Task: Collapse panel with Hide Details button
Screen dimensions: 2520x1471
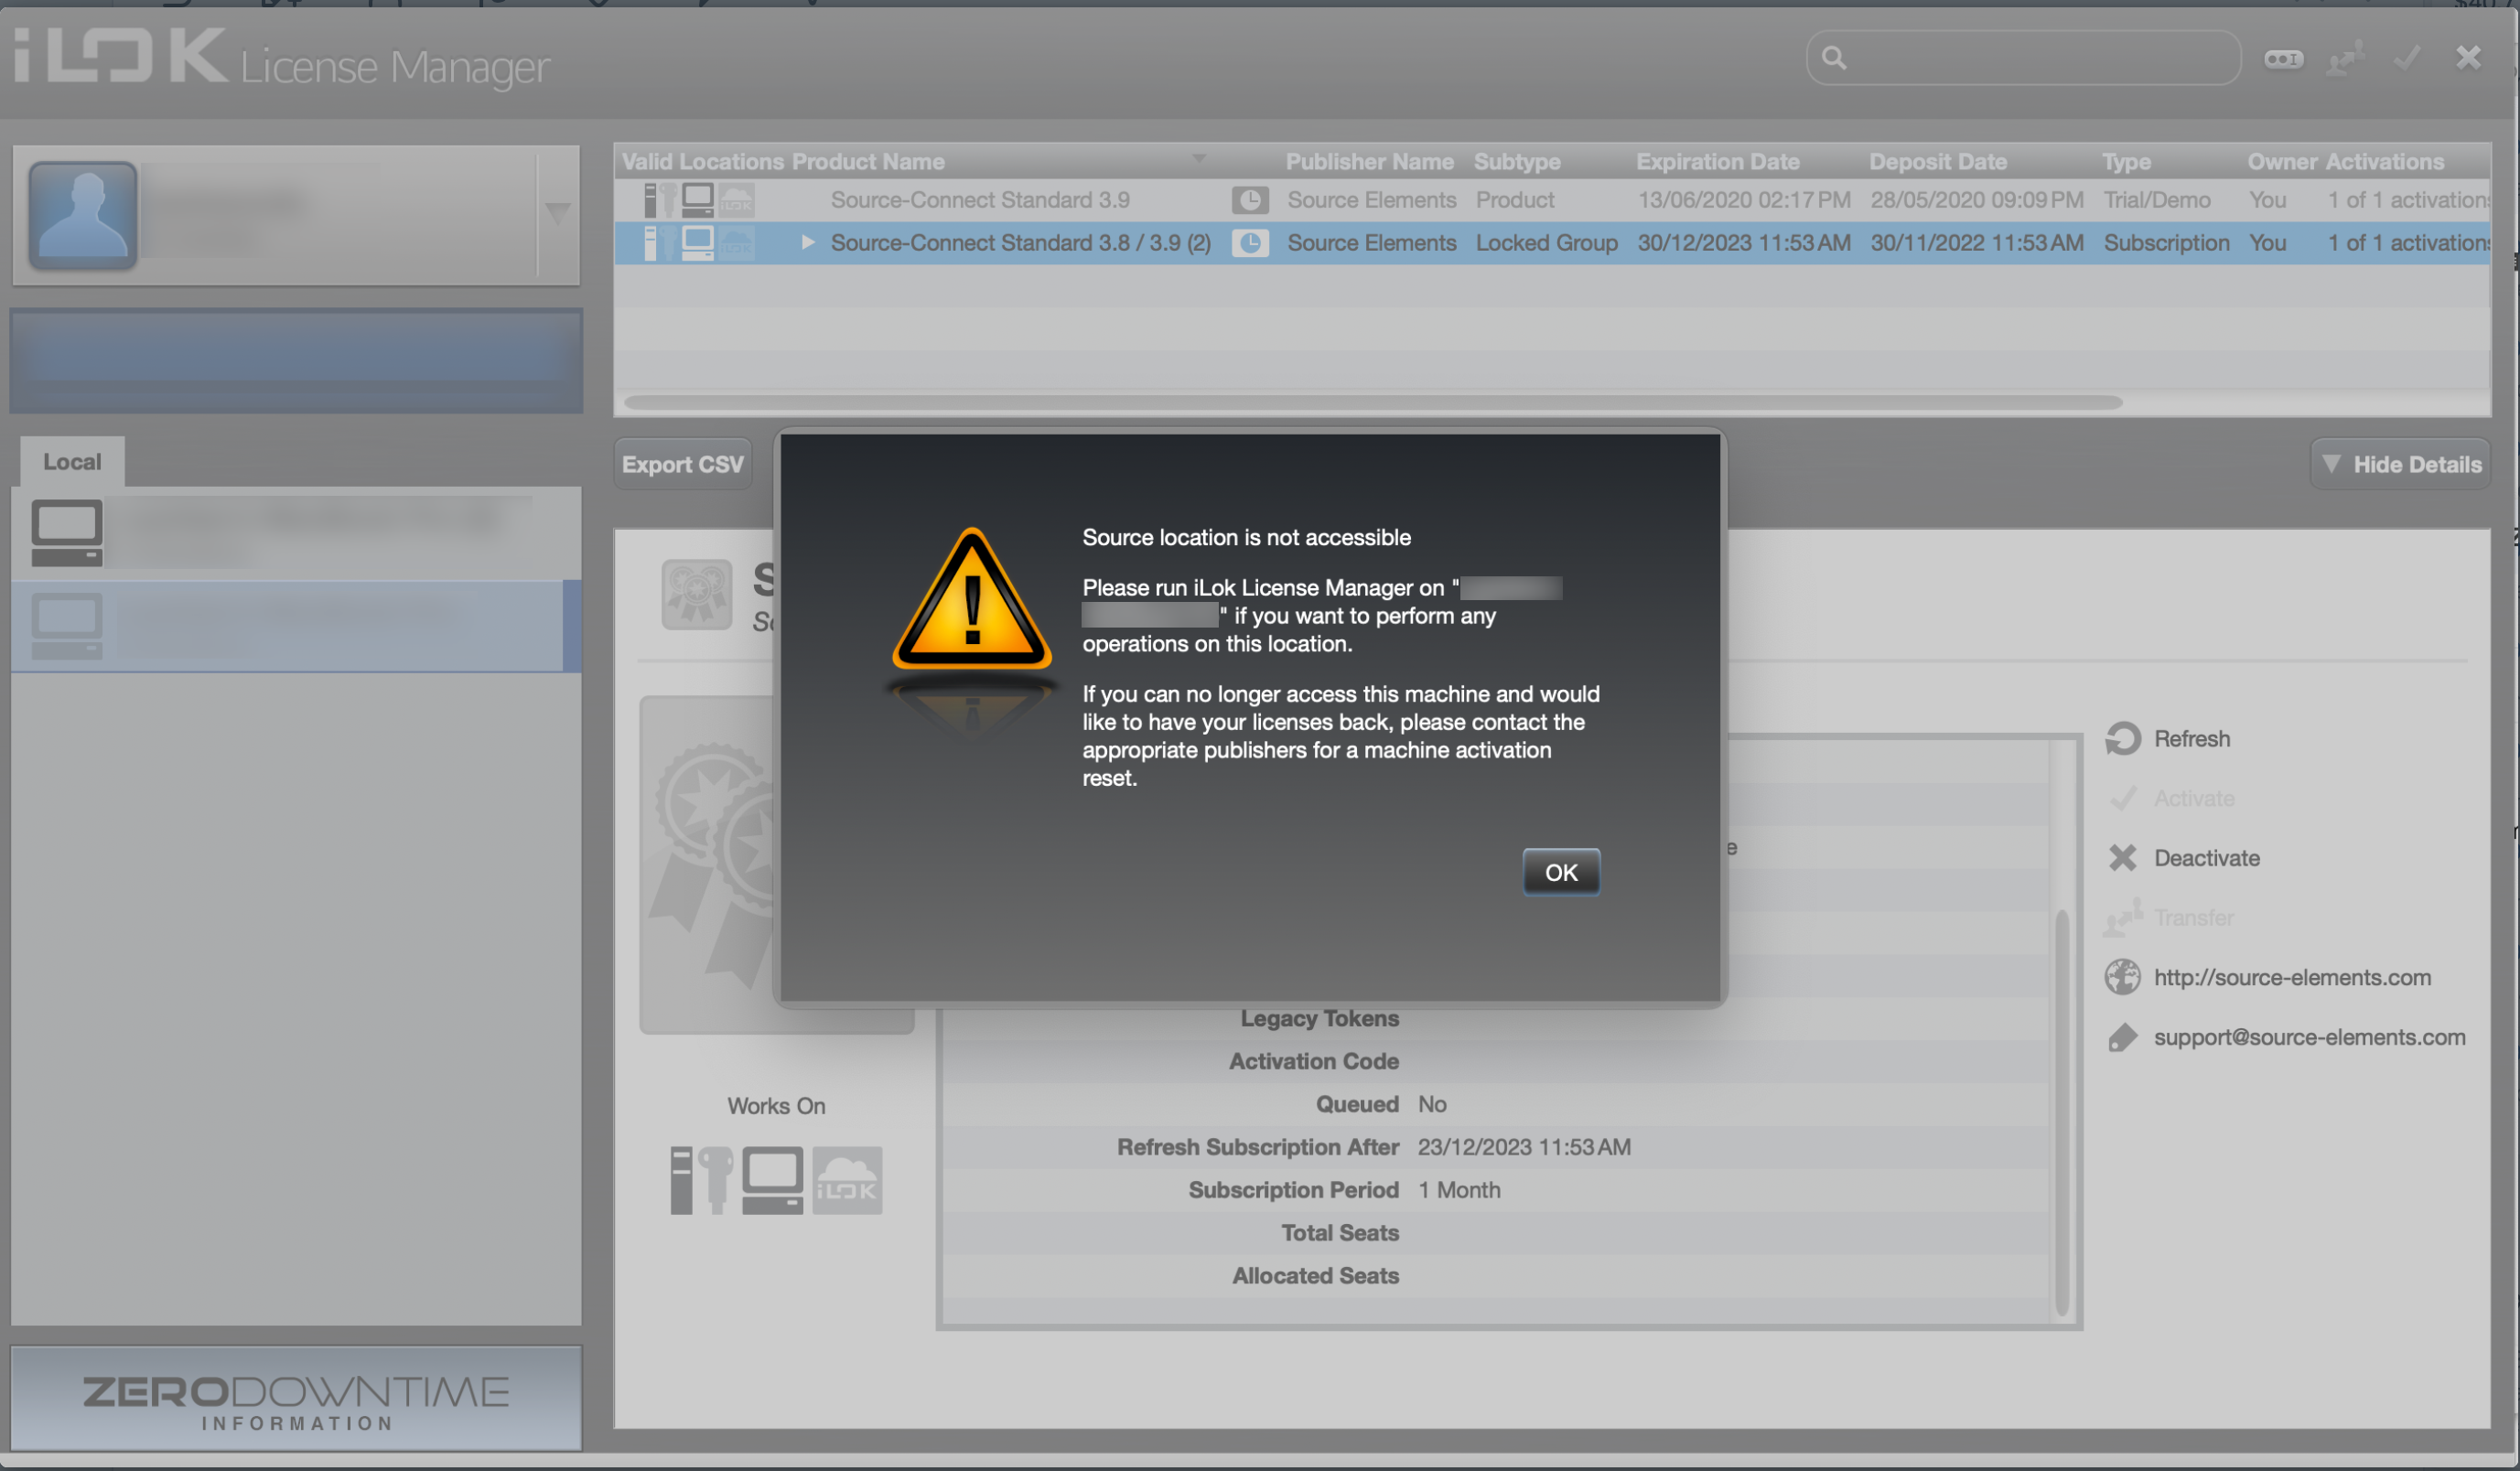Action: tap(2401, 465)
